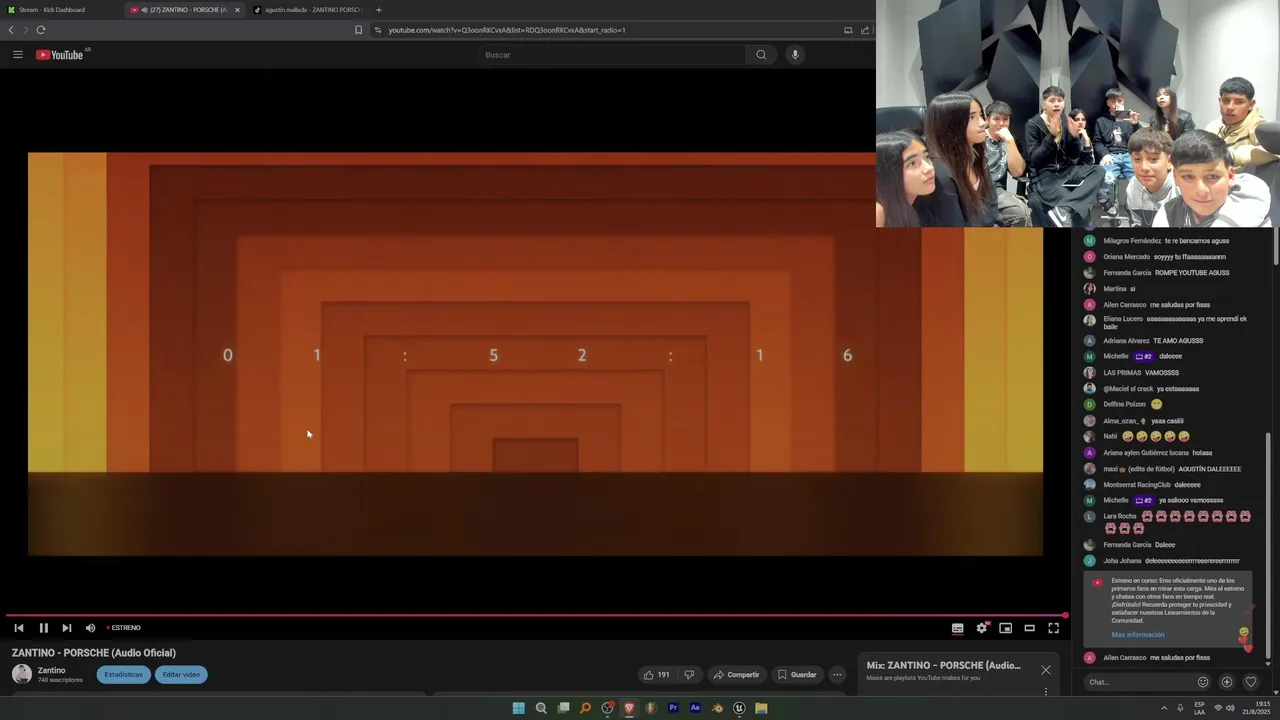Go forward in the browser
Screen dimensions: 1280x720
click(x=26, y=30)
